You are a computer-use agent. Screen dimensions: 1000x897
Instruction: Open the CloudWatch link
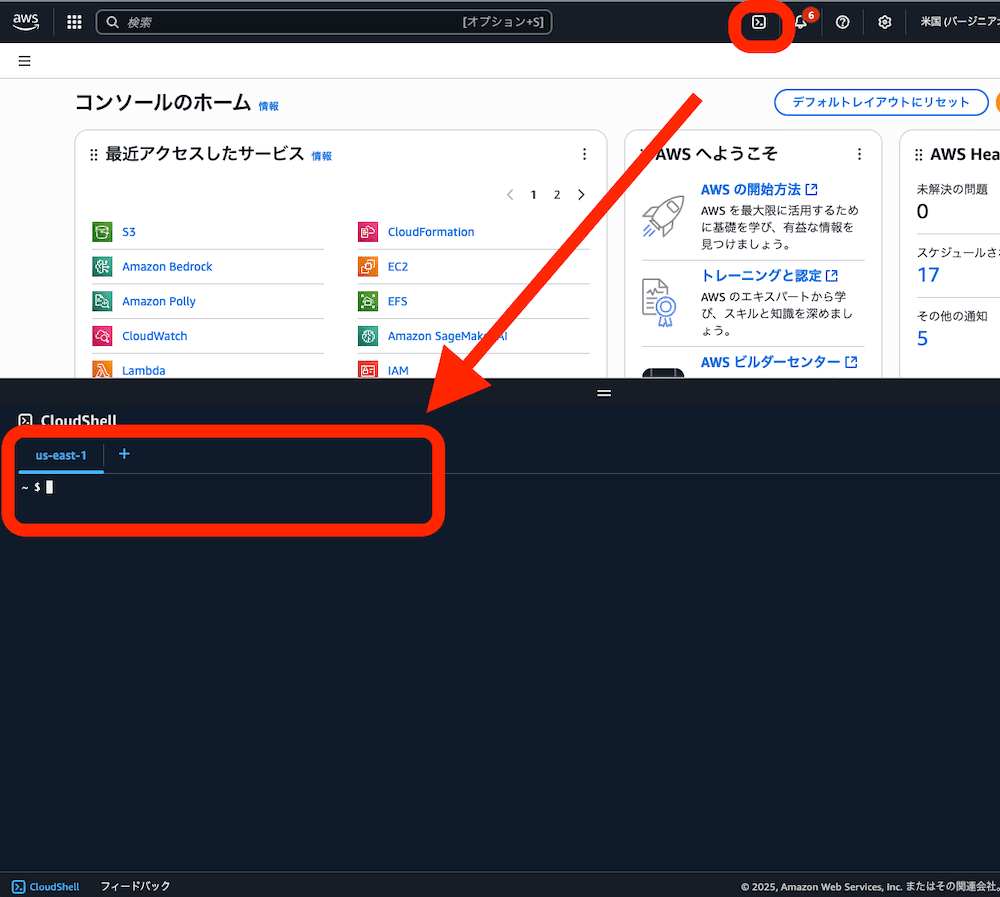pos(154,336)
